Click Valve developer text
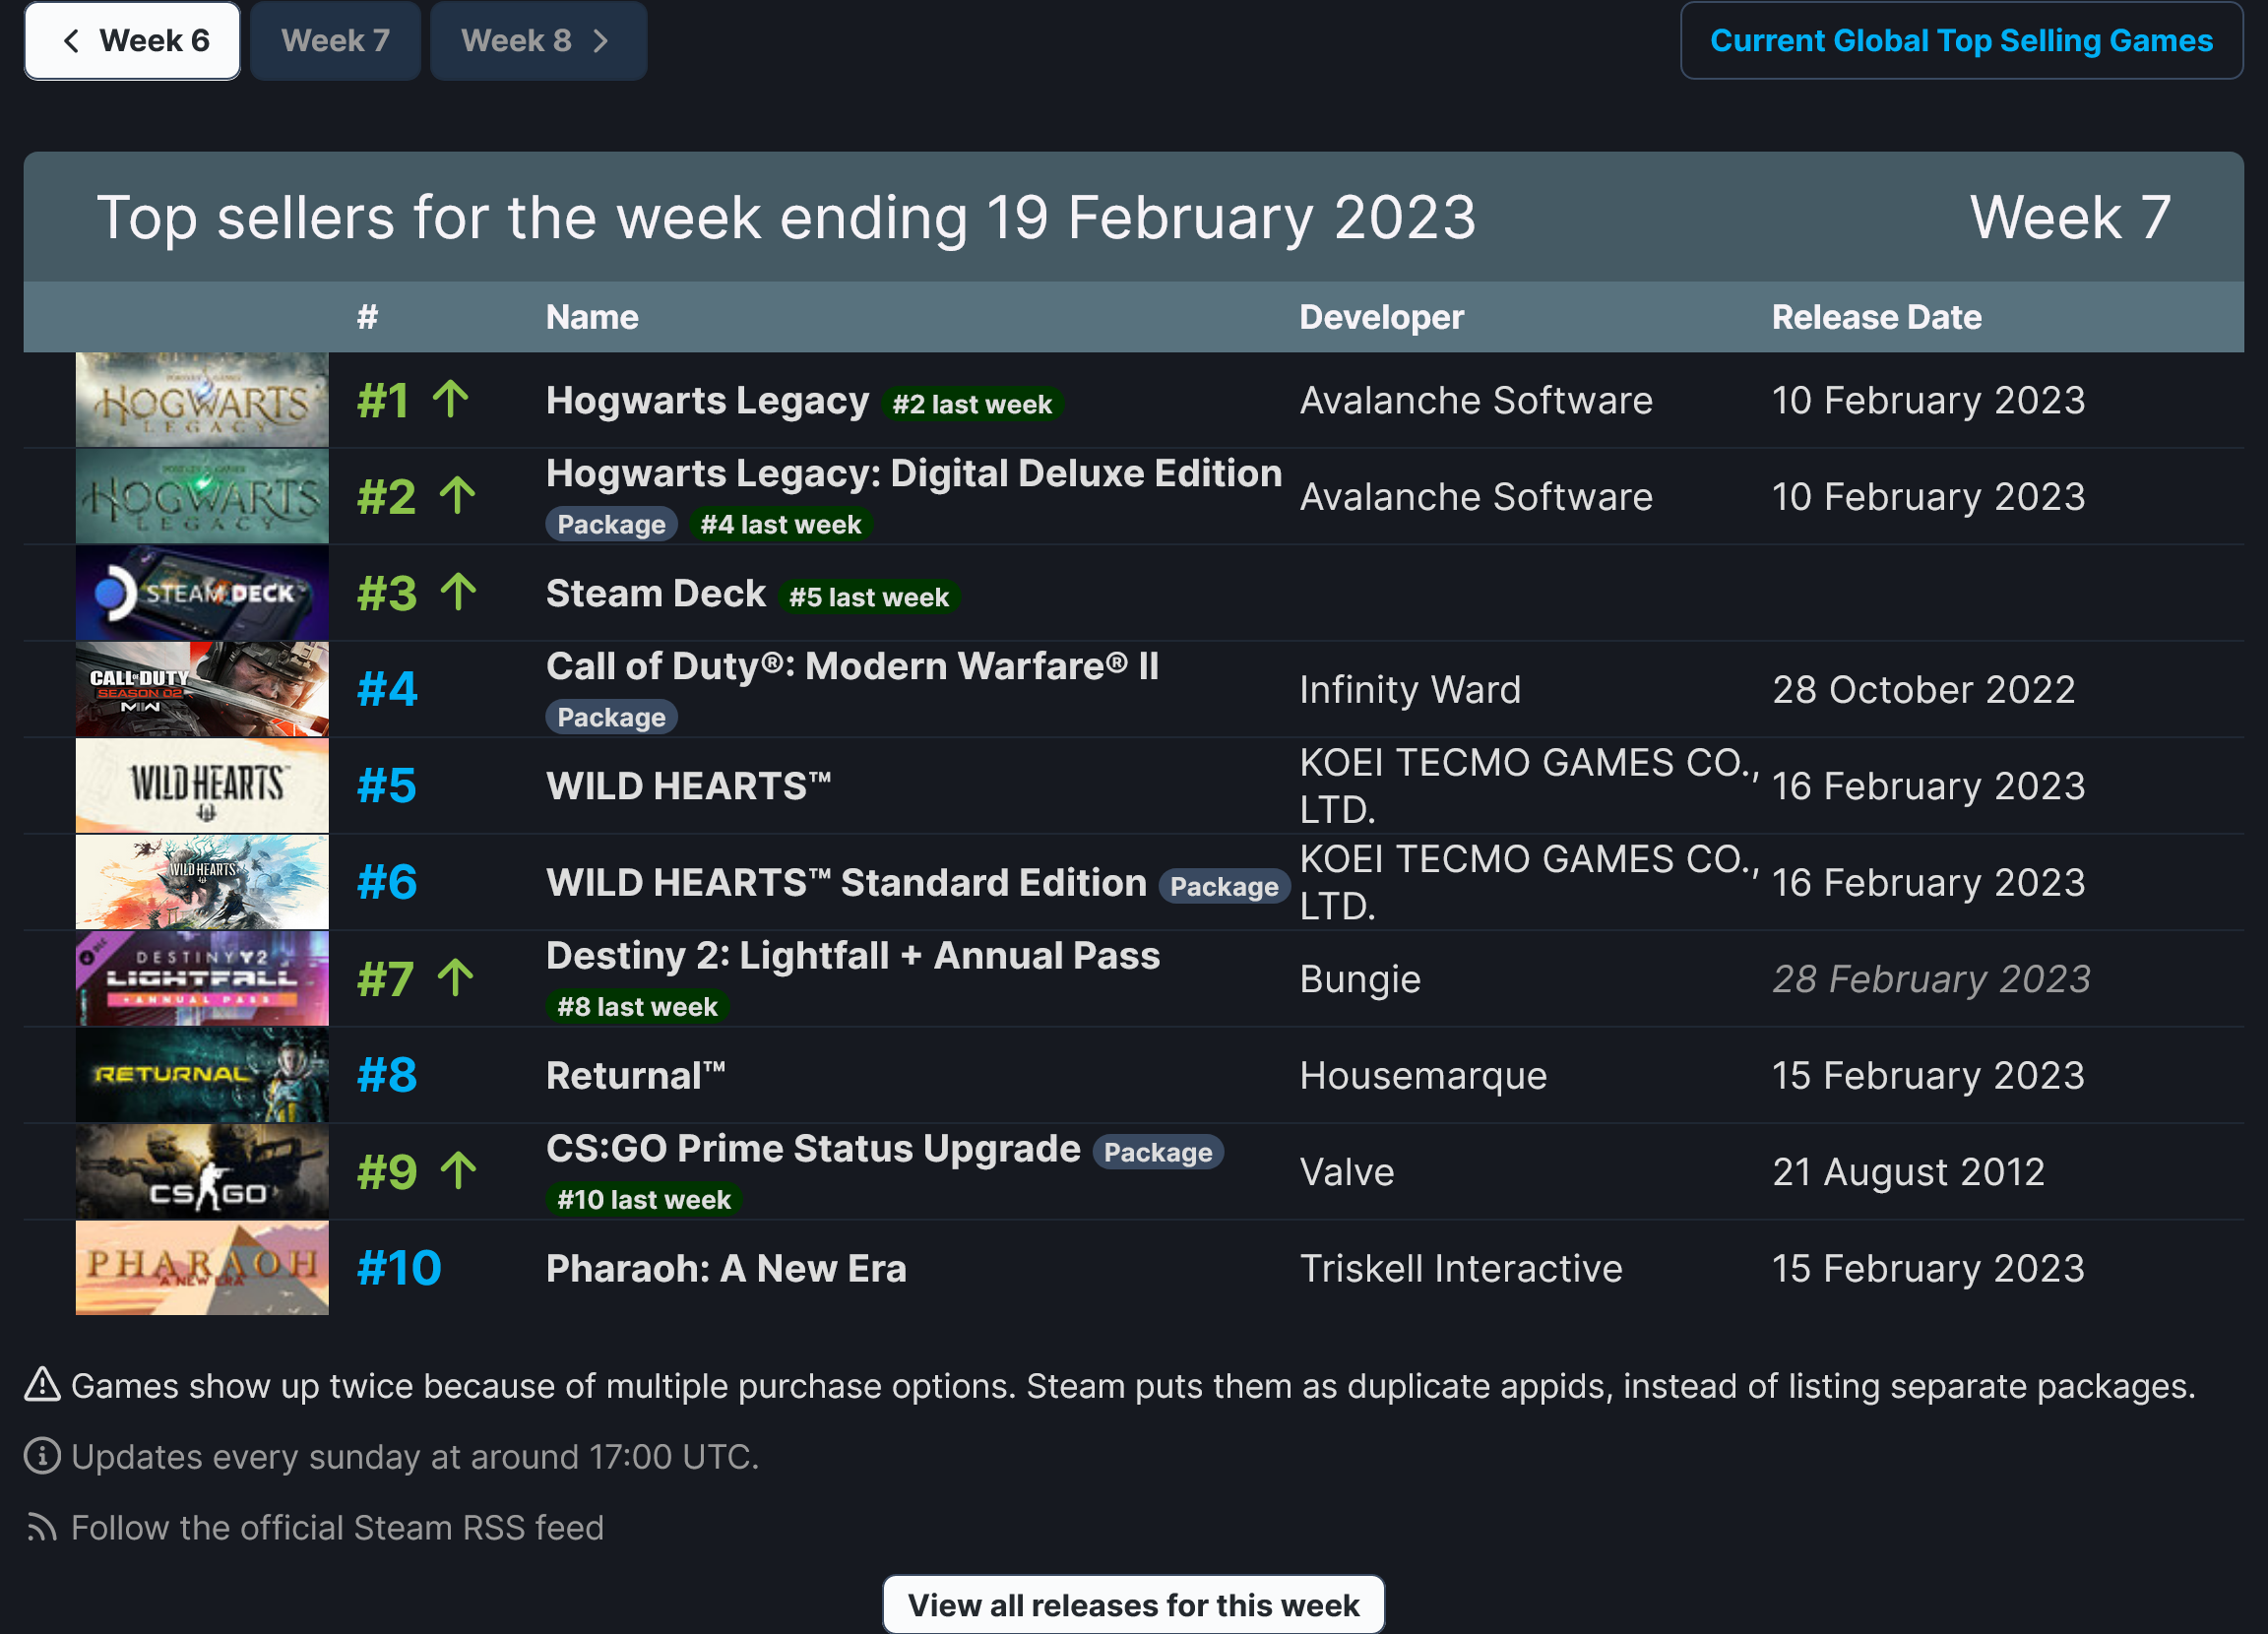Viewport: 2268px width, 1634px height. coord(1346,1171)
